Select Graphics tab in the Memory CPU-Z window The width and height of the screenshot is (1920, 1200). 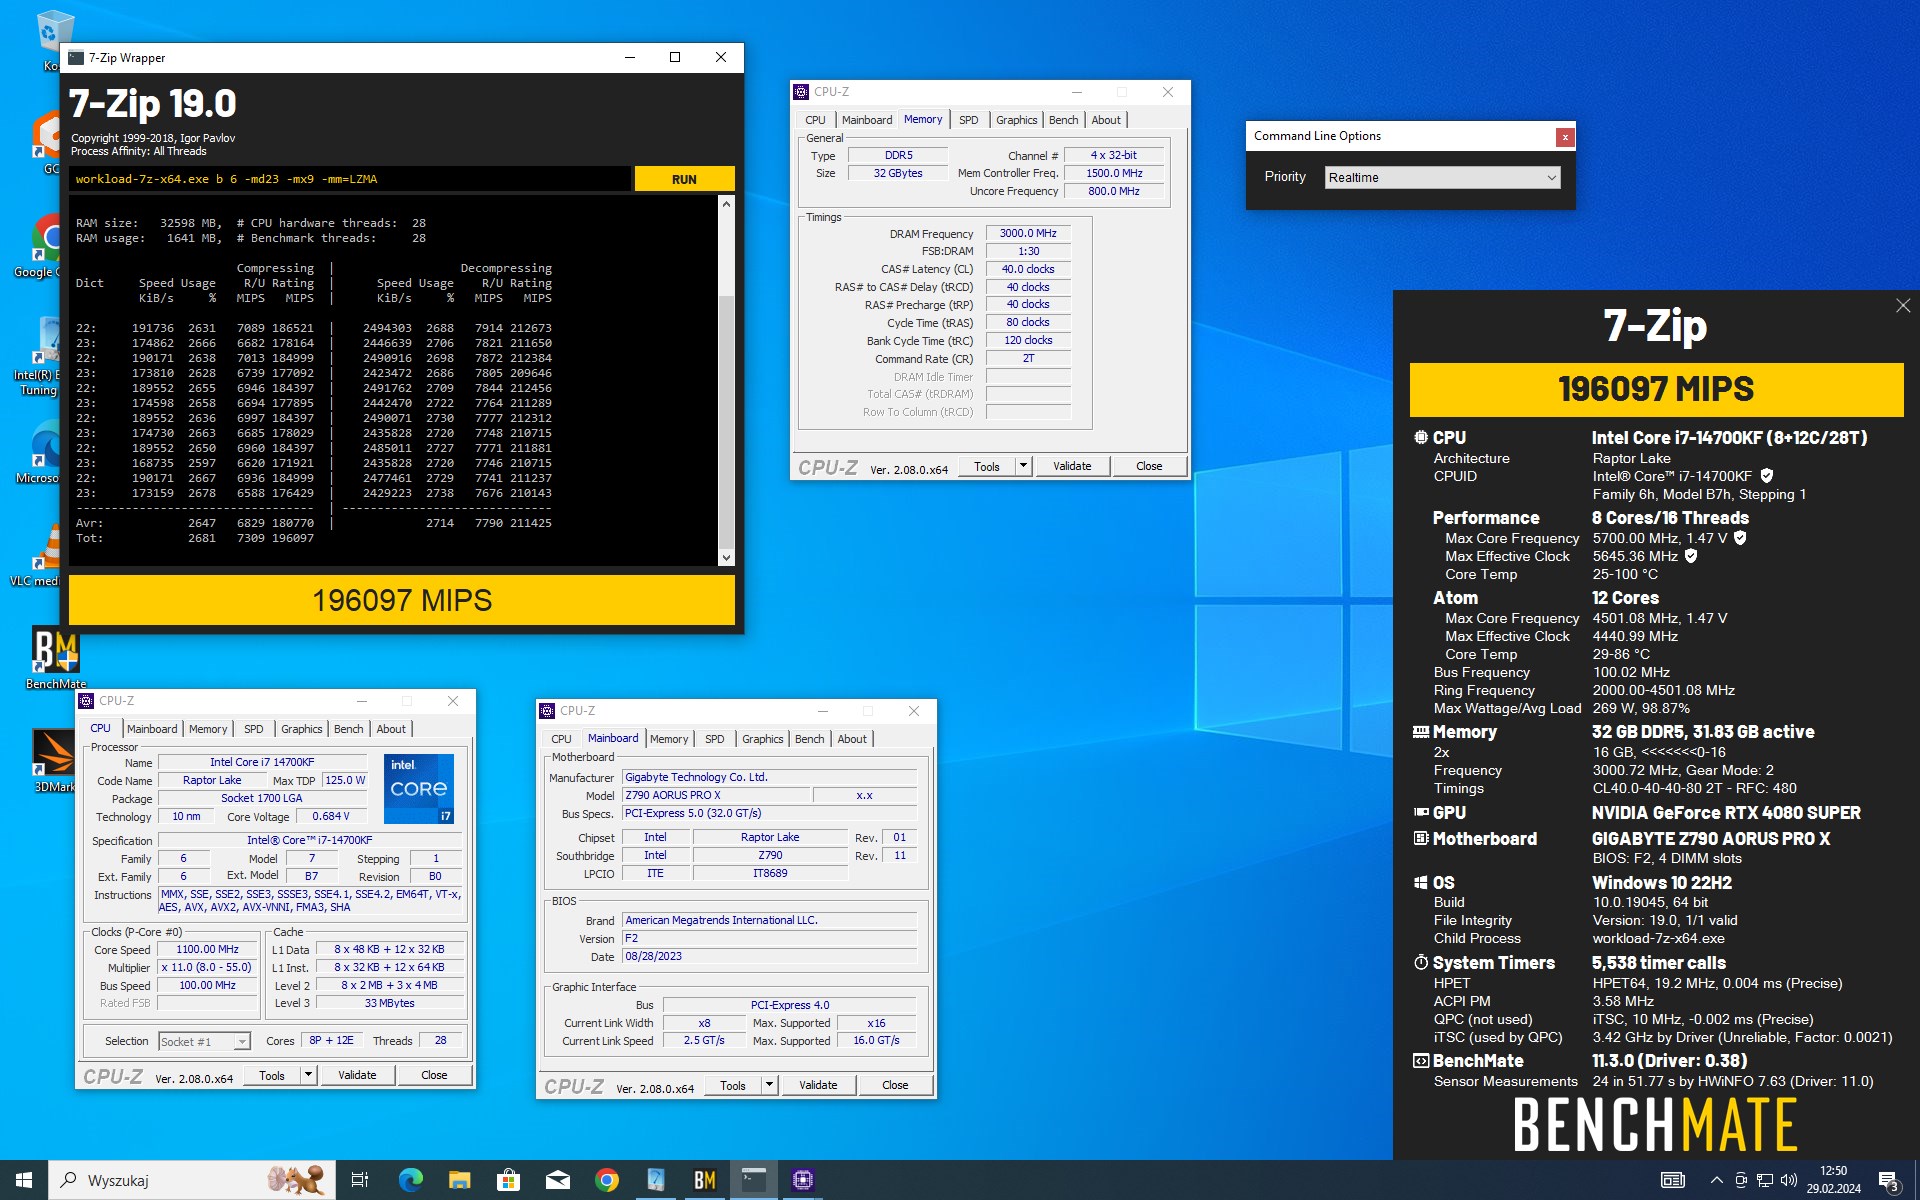click(x=1016, y=120)
